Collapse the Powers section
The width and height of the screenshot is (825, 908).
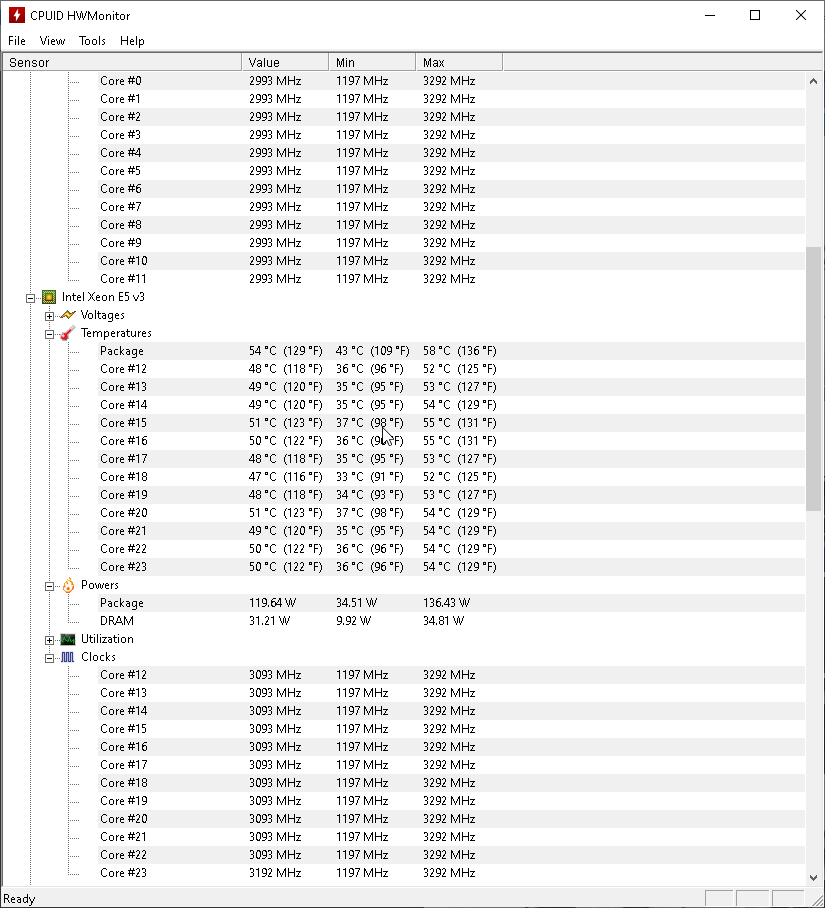tap(49, 585)
